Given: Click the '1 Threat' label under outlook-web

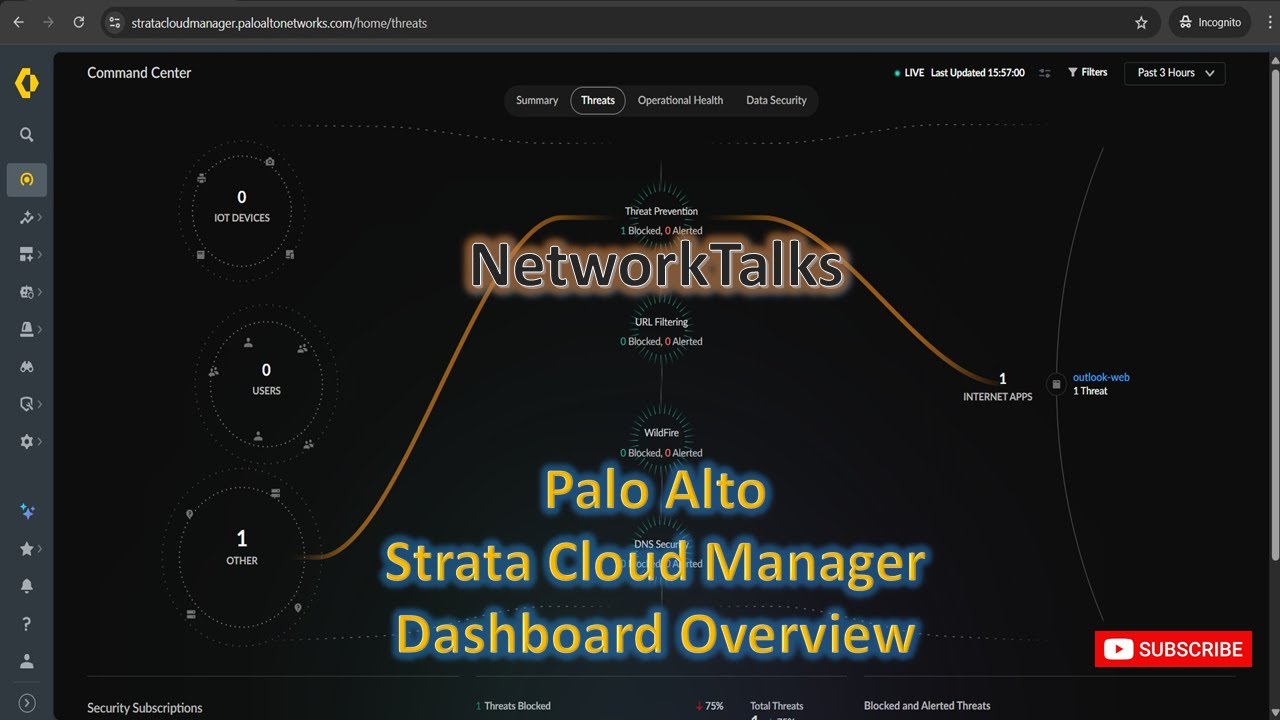Looking at the screenshot, I should click(1090, 391).
